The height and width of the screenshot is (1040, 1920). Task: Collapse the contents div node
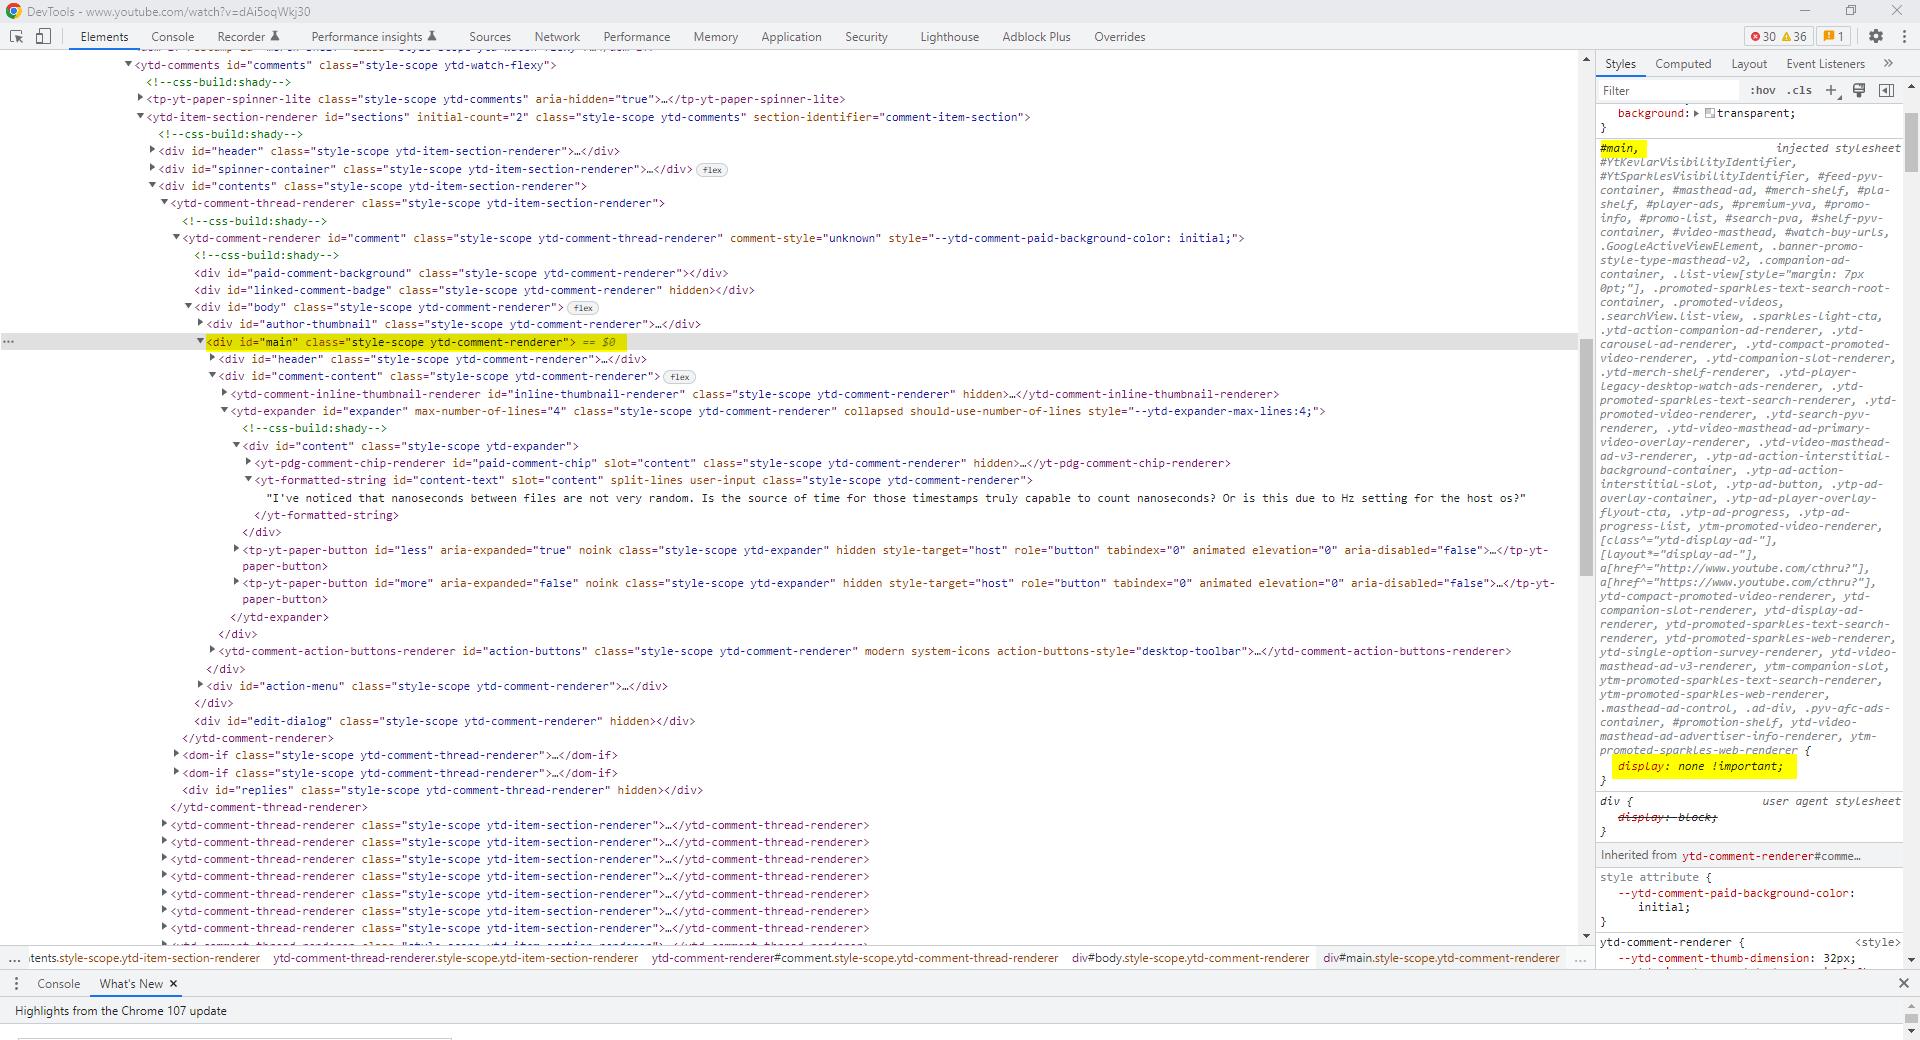pyautogui.click(x=152, y=186)
